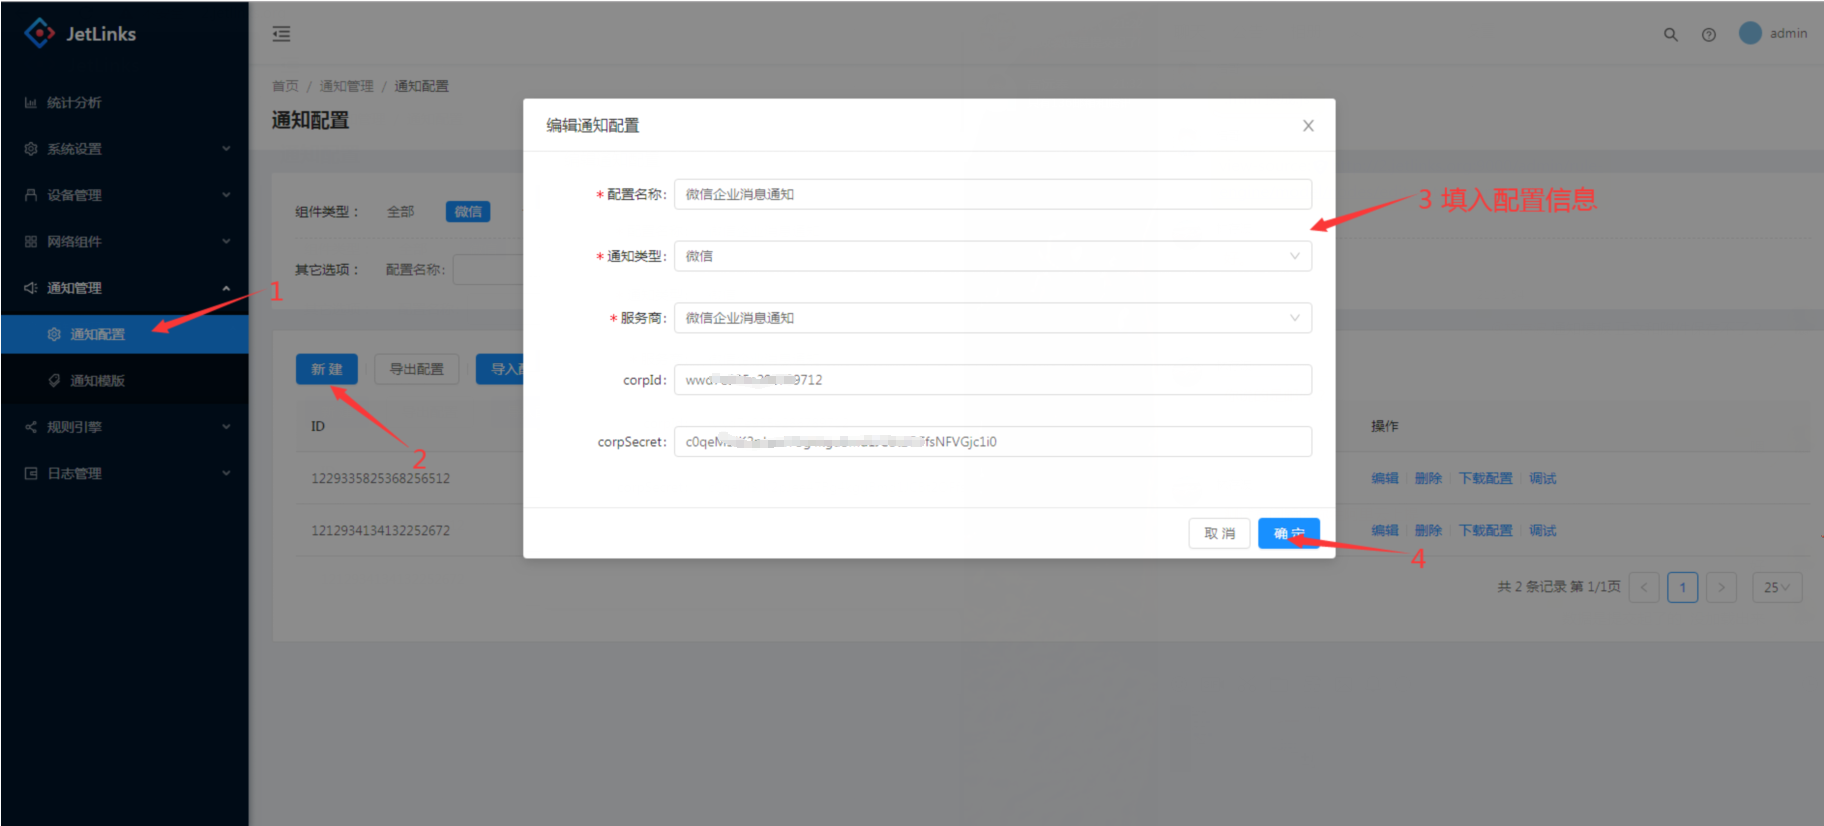Click the 统计分析 chart icon
The height and width of the screenshot is (826, 1824).
(31, 103)
